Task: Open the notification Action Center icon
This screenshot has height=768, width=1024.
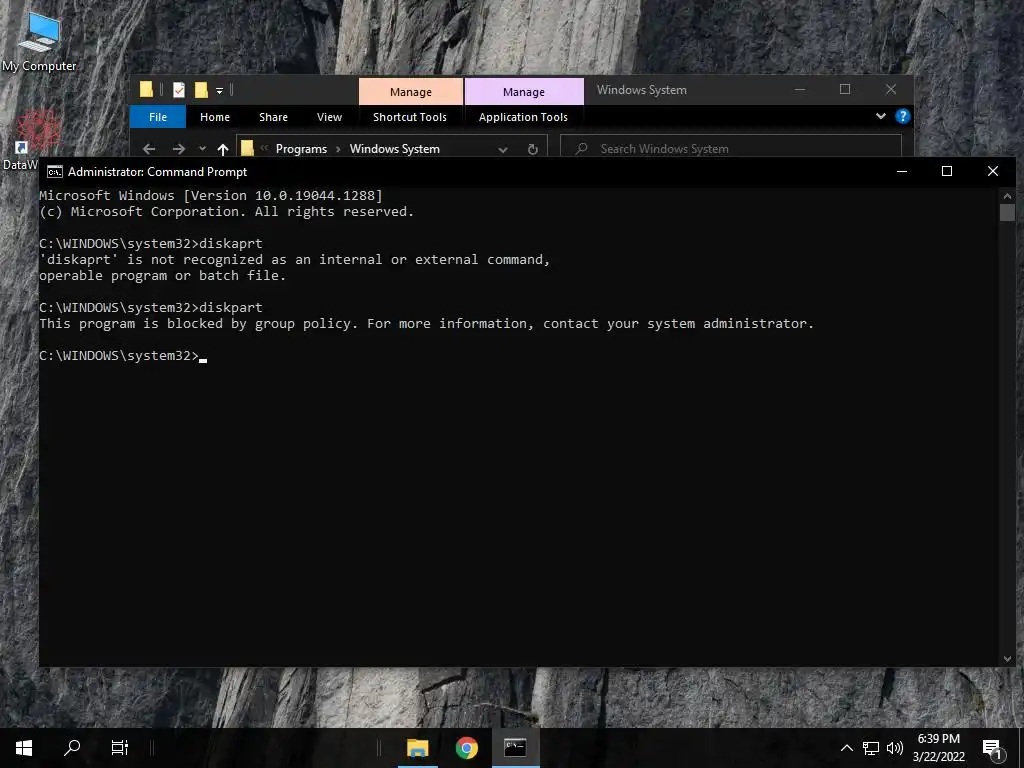Action: 992,748
